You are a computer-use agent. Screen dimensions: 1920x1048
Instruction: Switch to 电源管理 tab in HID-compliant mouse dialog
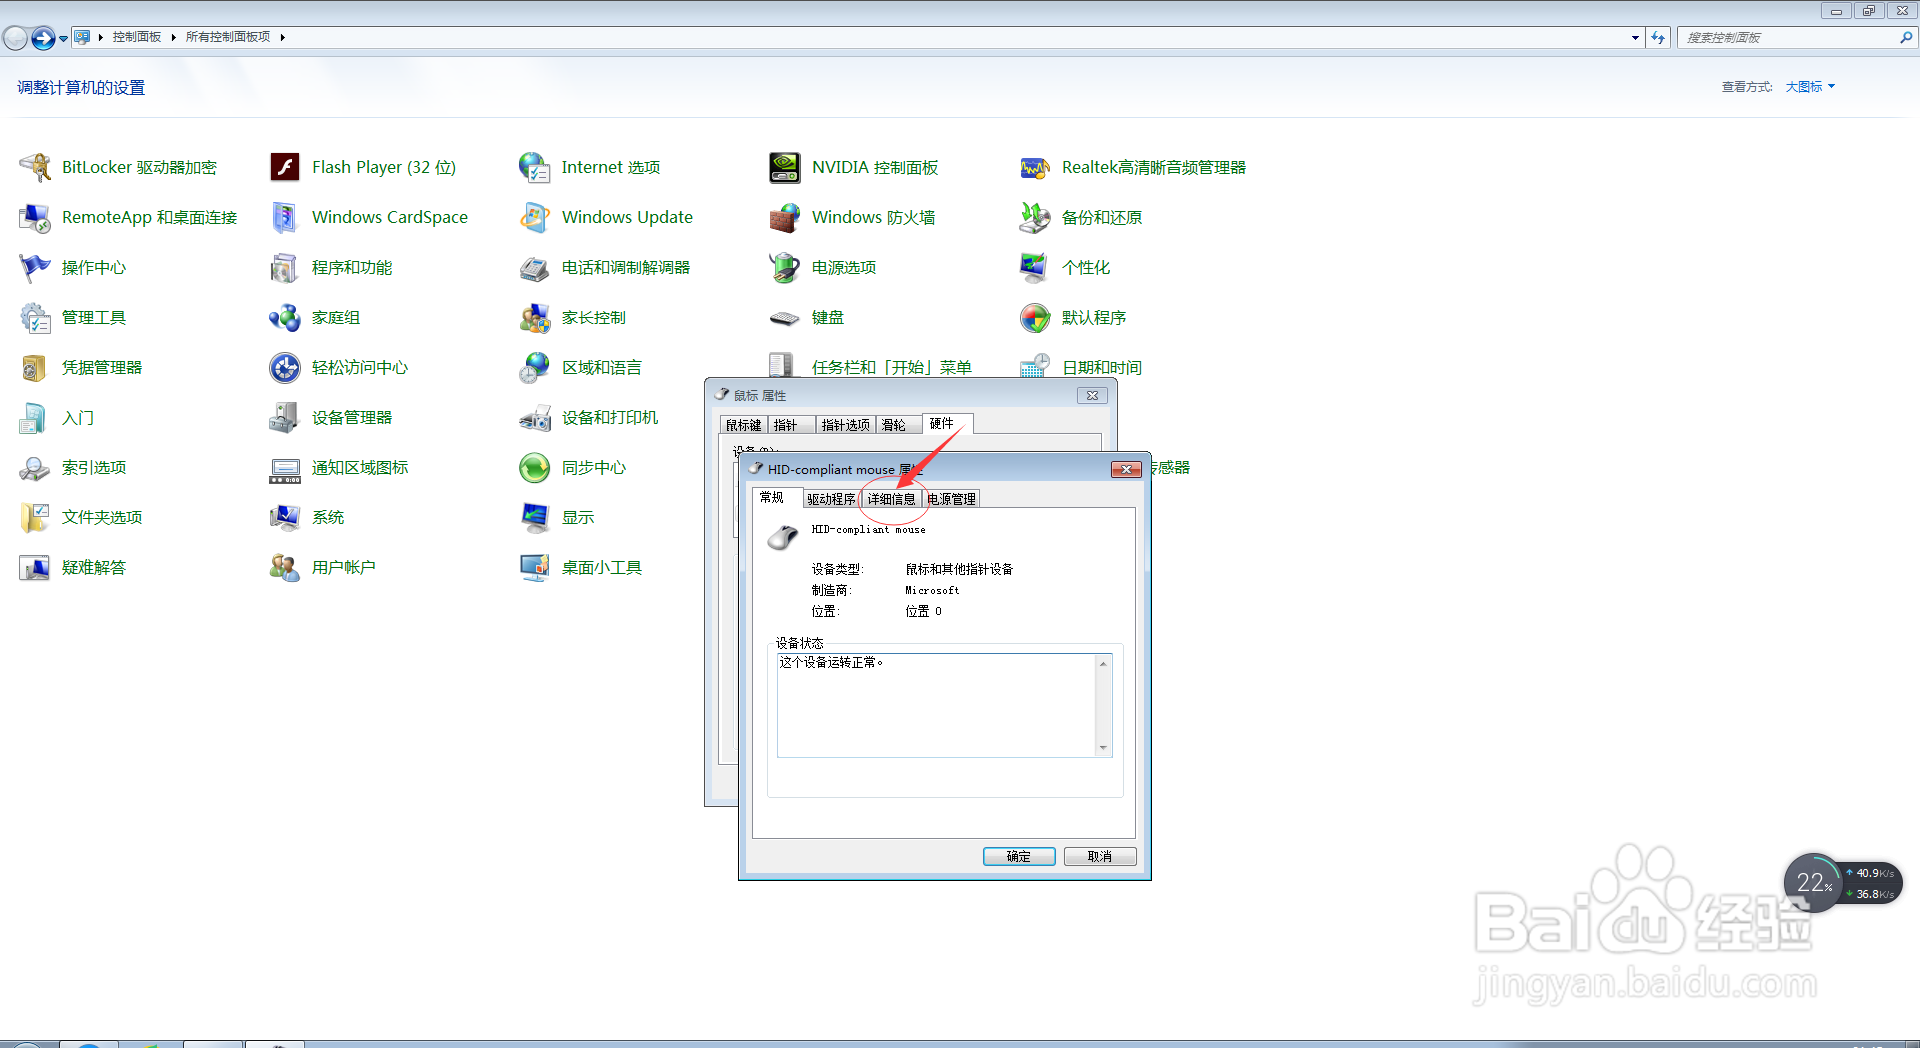pos(951,499)
